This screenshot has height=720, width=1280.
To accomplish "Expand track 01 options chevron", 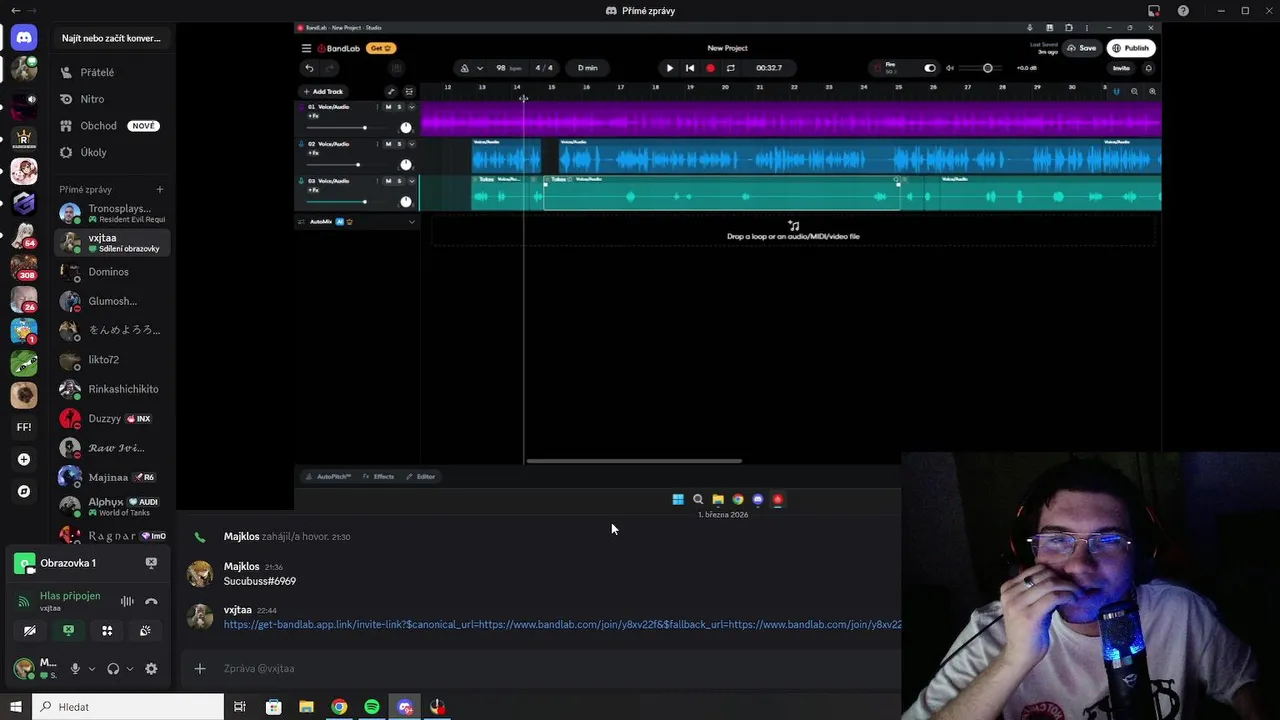I will pyautogui.click(x=411, y=107).
